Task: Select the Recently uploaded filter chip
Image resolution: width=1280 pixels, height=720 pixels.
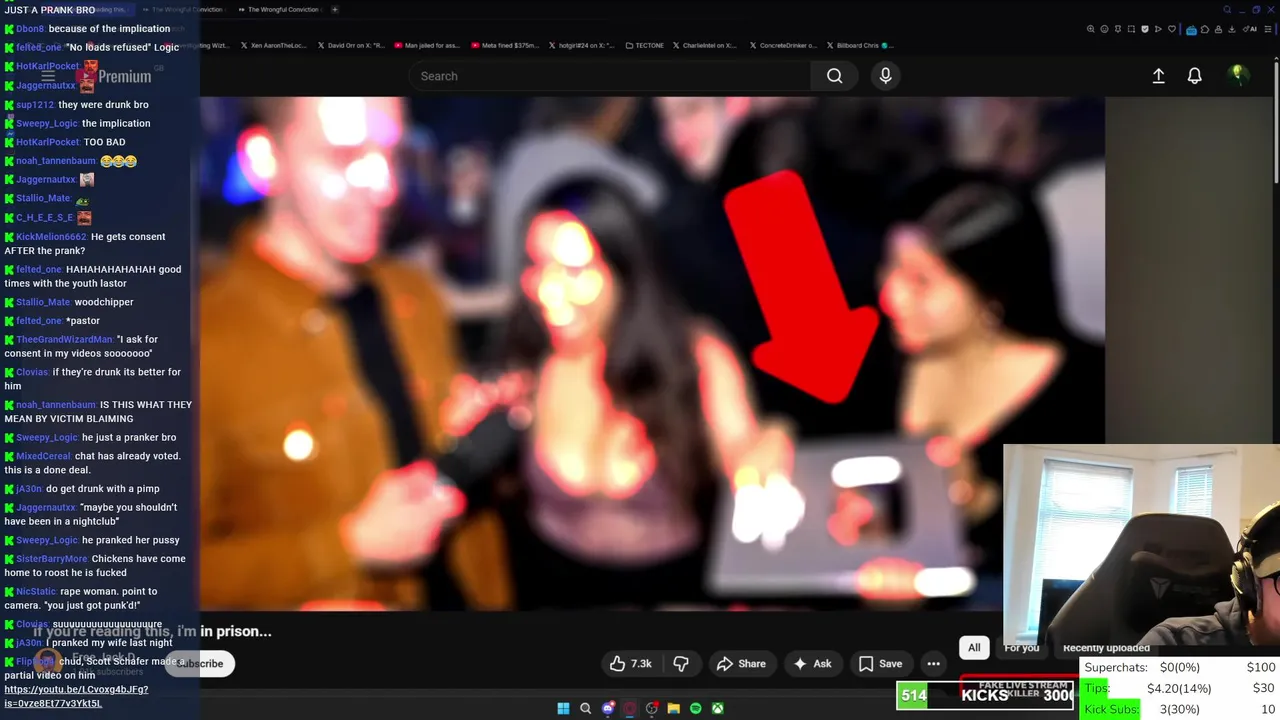Action: 1106,648
